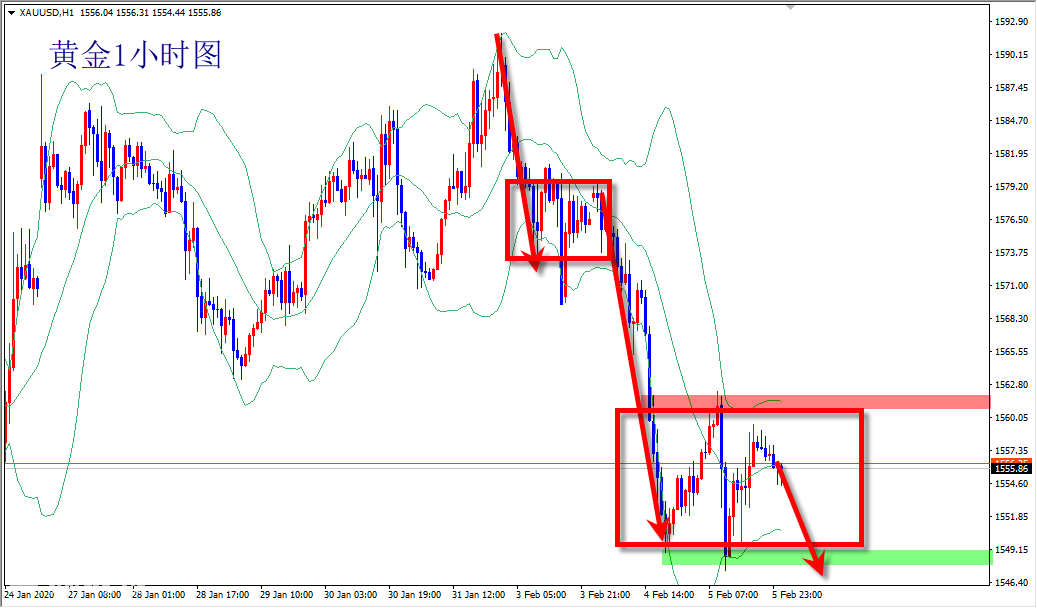Click the orange price label on axis
Viewport: 1037px width, 608px height.
click(x=1011, y=461)
